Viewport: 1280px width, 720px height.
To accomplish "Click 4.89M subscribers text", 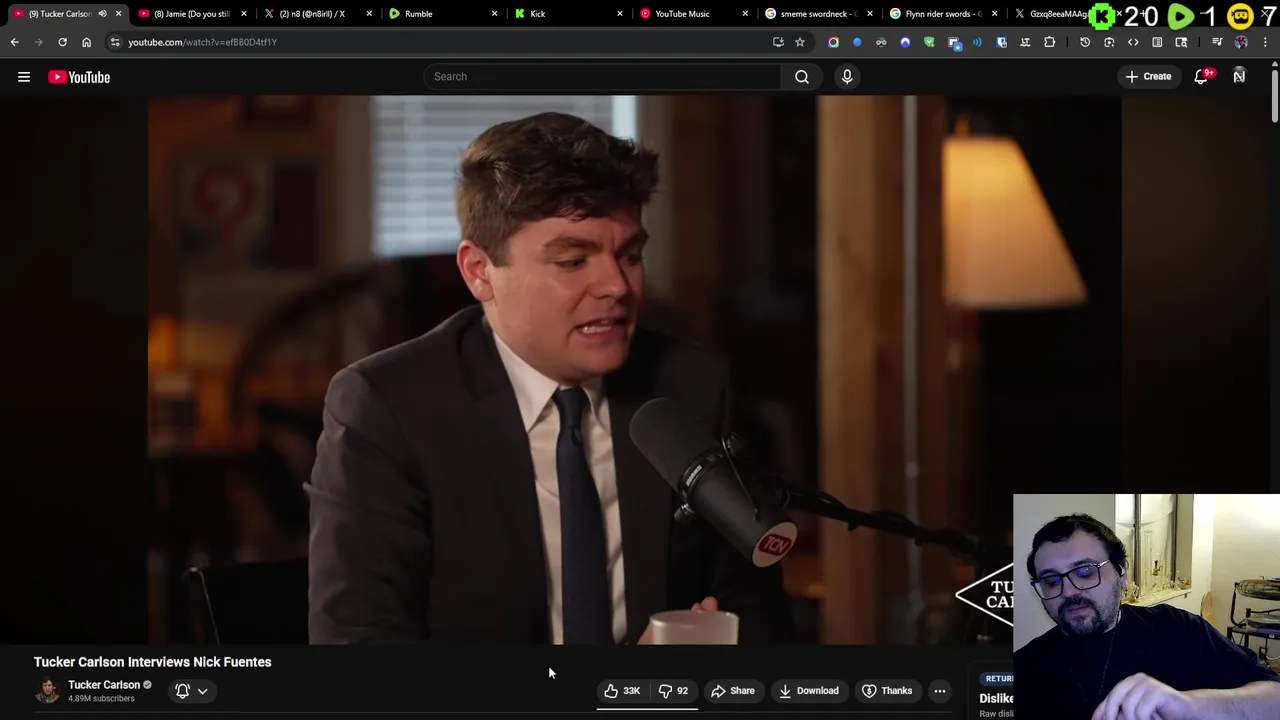I will (101, 699).
